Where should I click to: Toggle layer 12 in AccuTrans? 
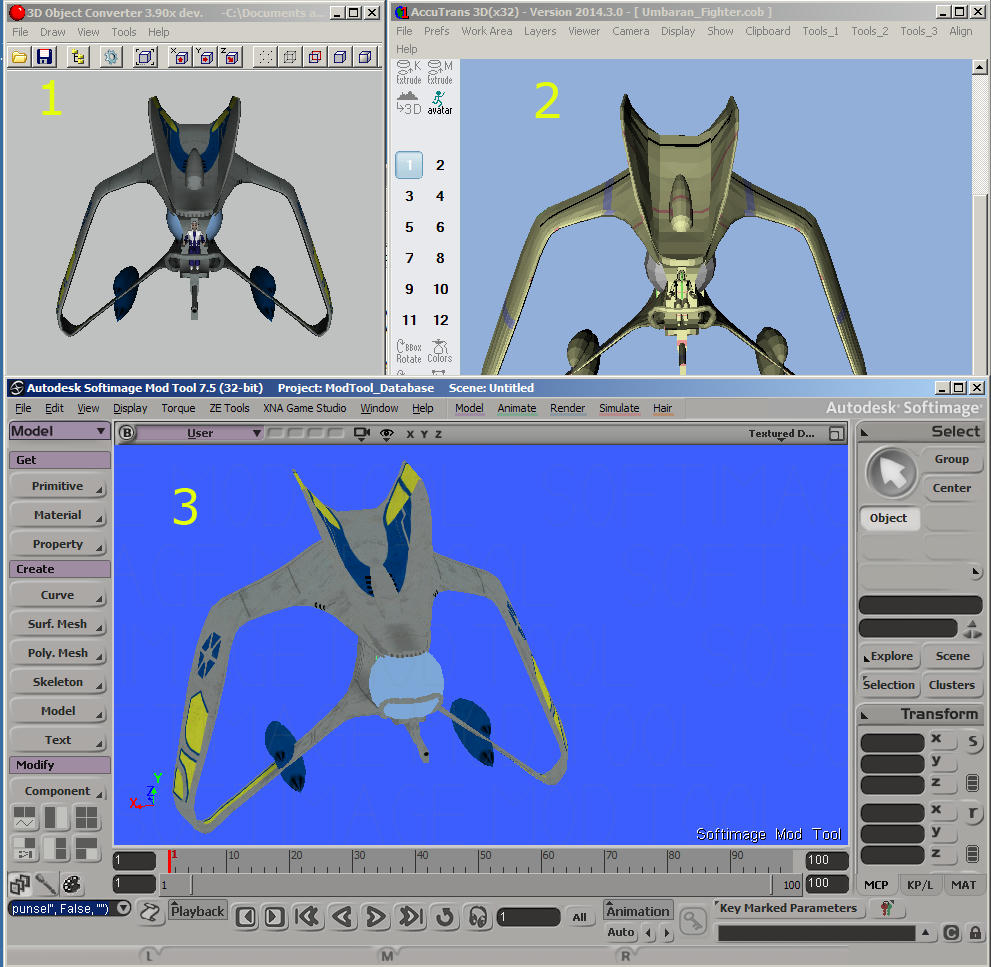(440, 320)
